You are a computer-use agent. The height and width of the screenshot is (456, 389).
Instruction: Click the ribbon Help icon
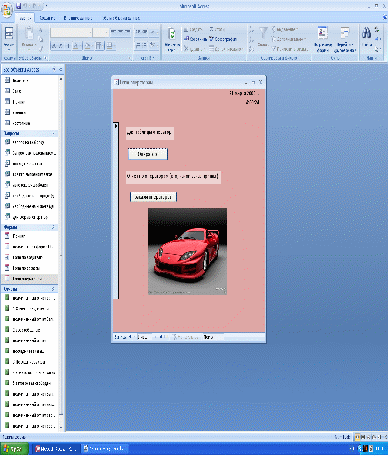click(x=385, y=18)
